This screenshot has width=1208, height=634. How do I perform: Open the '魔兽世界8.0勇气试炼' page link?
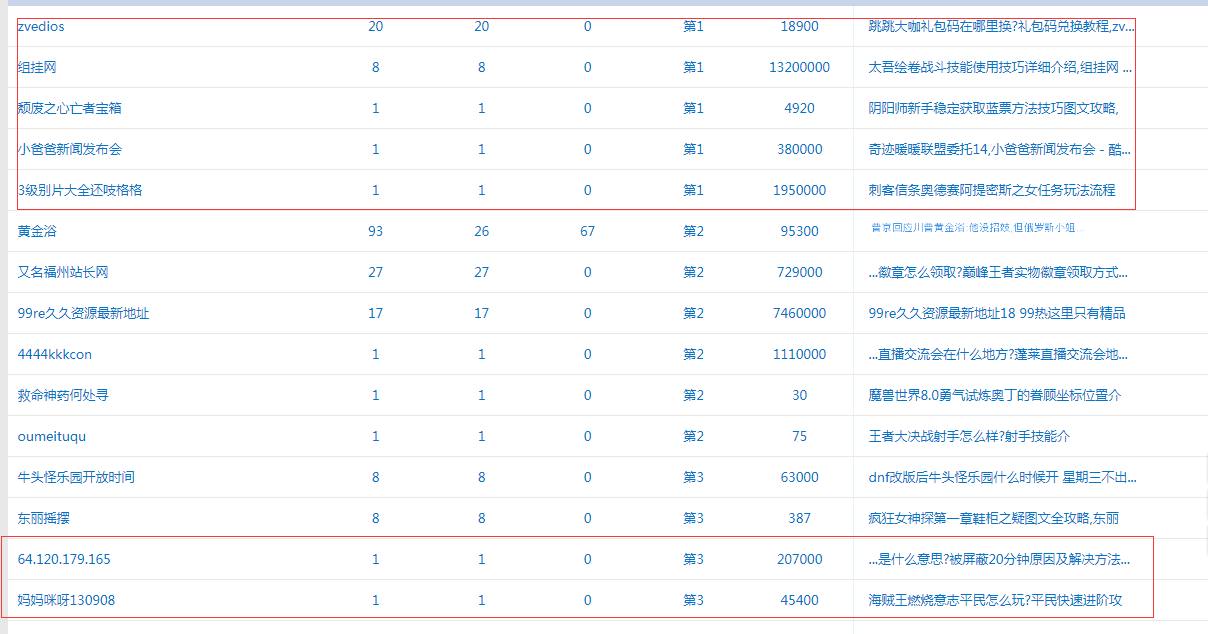pyautogui.click(x=994, y=396)
